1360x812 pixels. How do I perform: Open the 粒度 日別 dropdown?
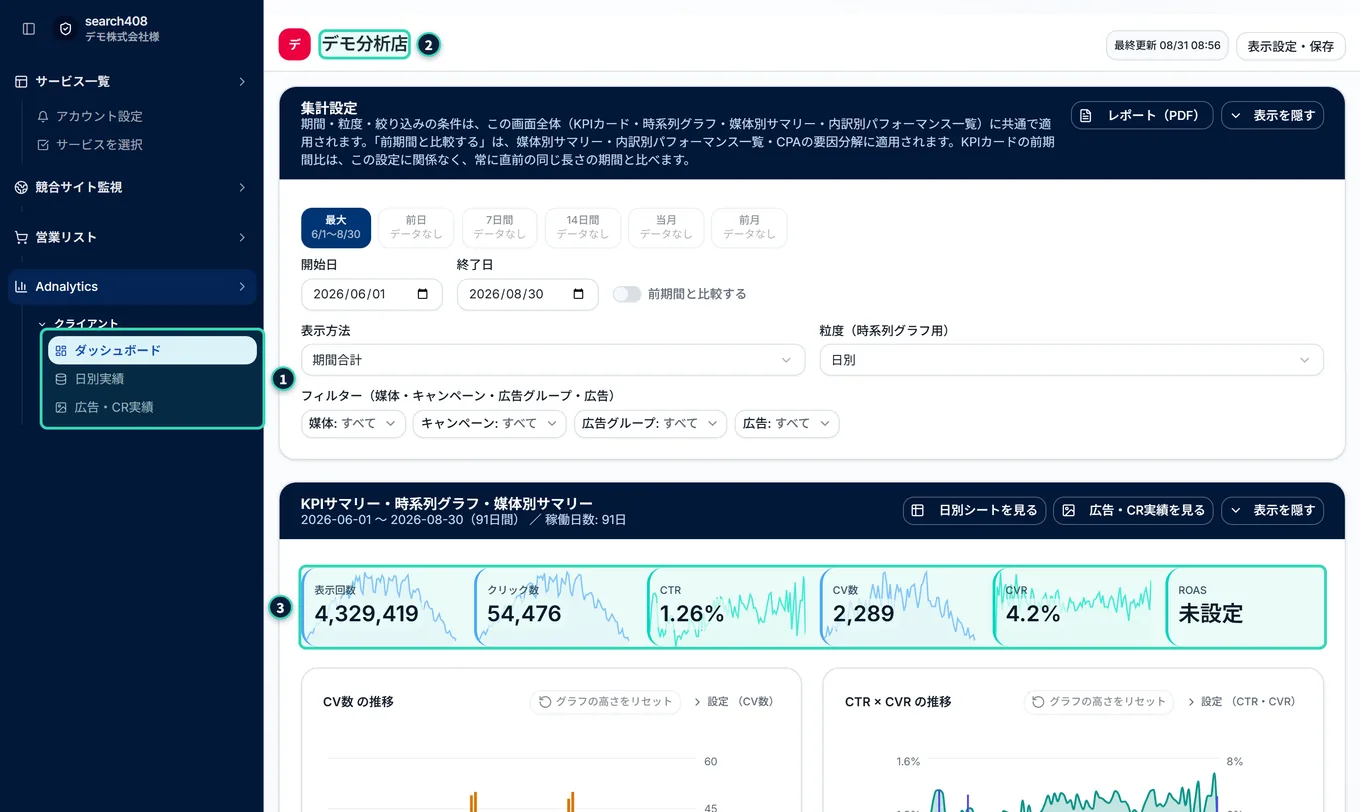click(1071, 360)
